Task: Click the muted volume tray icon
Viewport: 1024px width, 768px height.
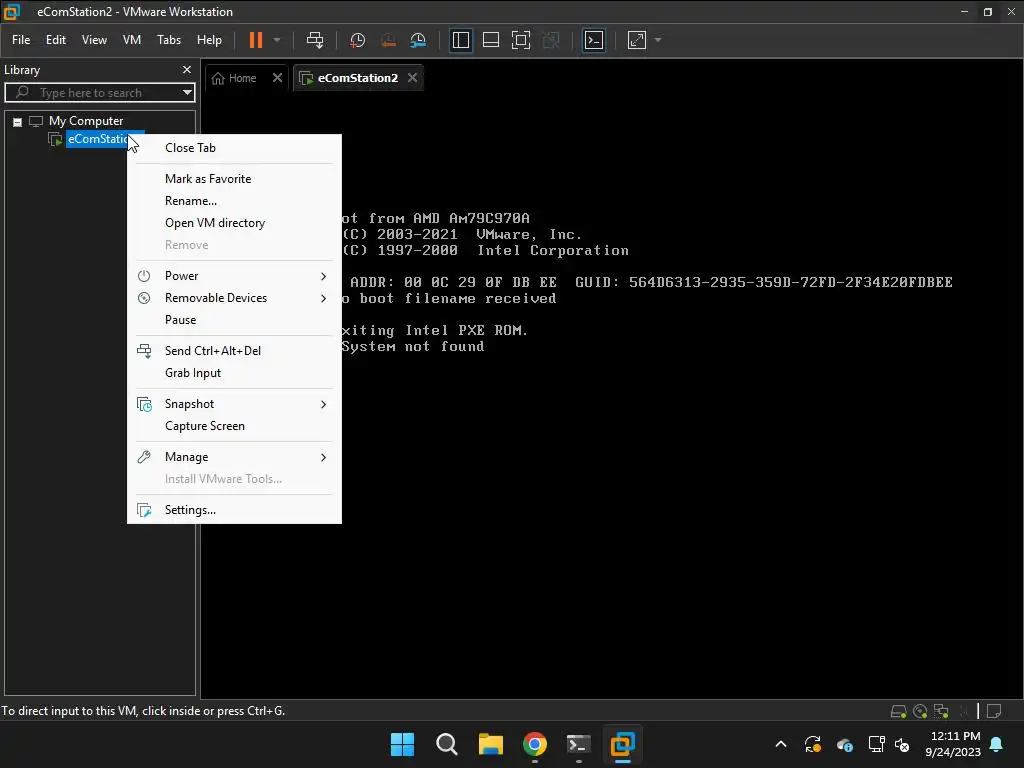Action: point(903,744)
